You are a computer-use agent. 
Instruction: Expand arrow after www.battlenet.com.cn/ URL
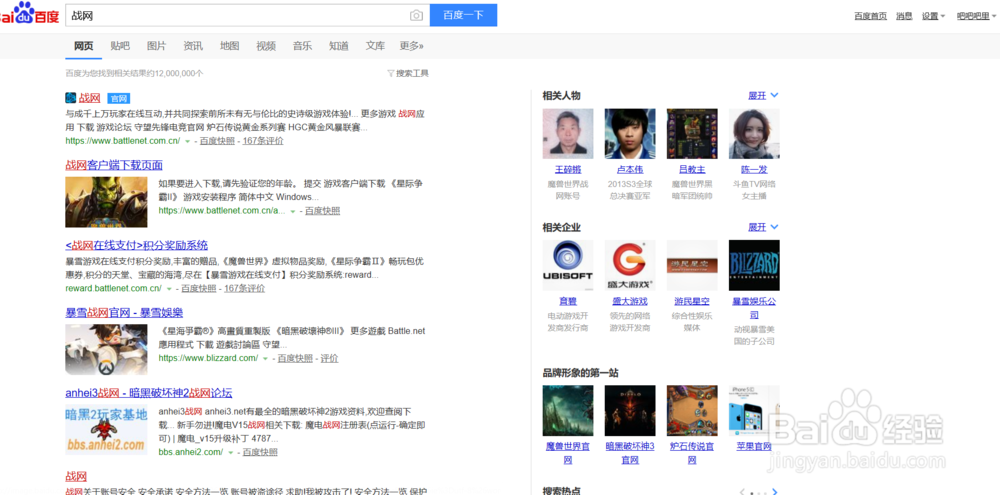pyautogui.click(x=188, y=141)
